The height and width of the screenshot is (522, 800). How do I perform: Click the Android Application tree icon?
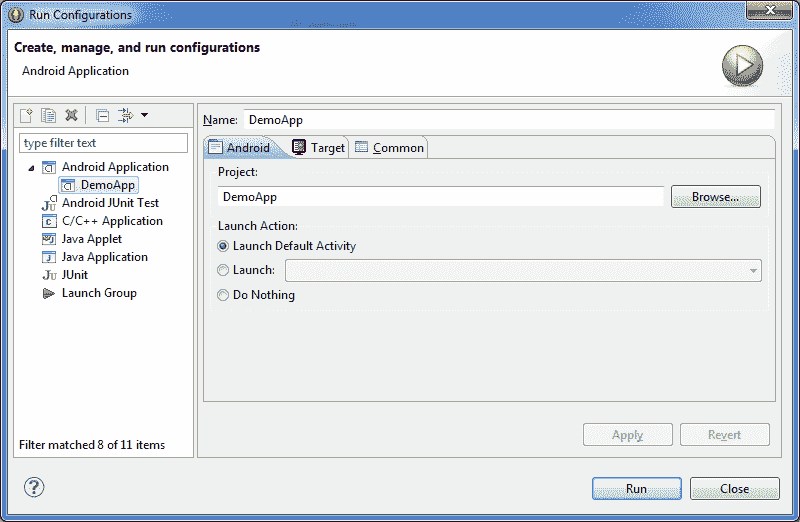(48, 167)
